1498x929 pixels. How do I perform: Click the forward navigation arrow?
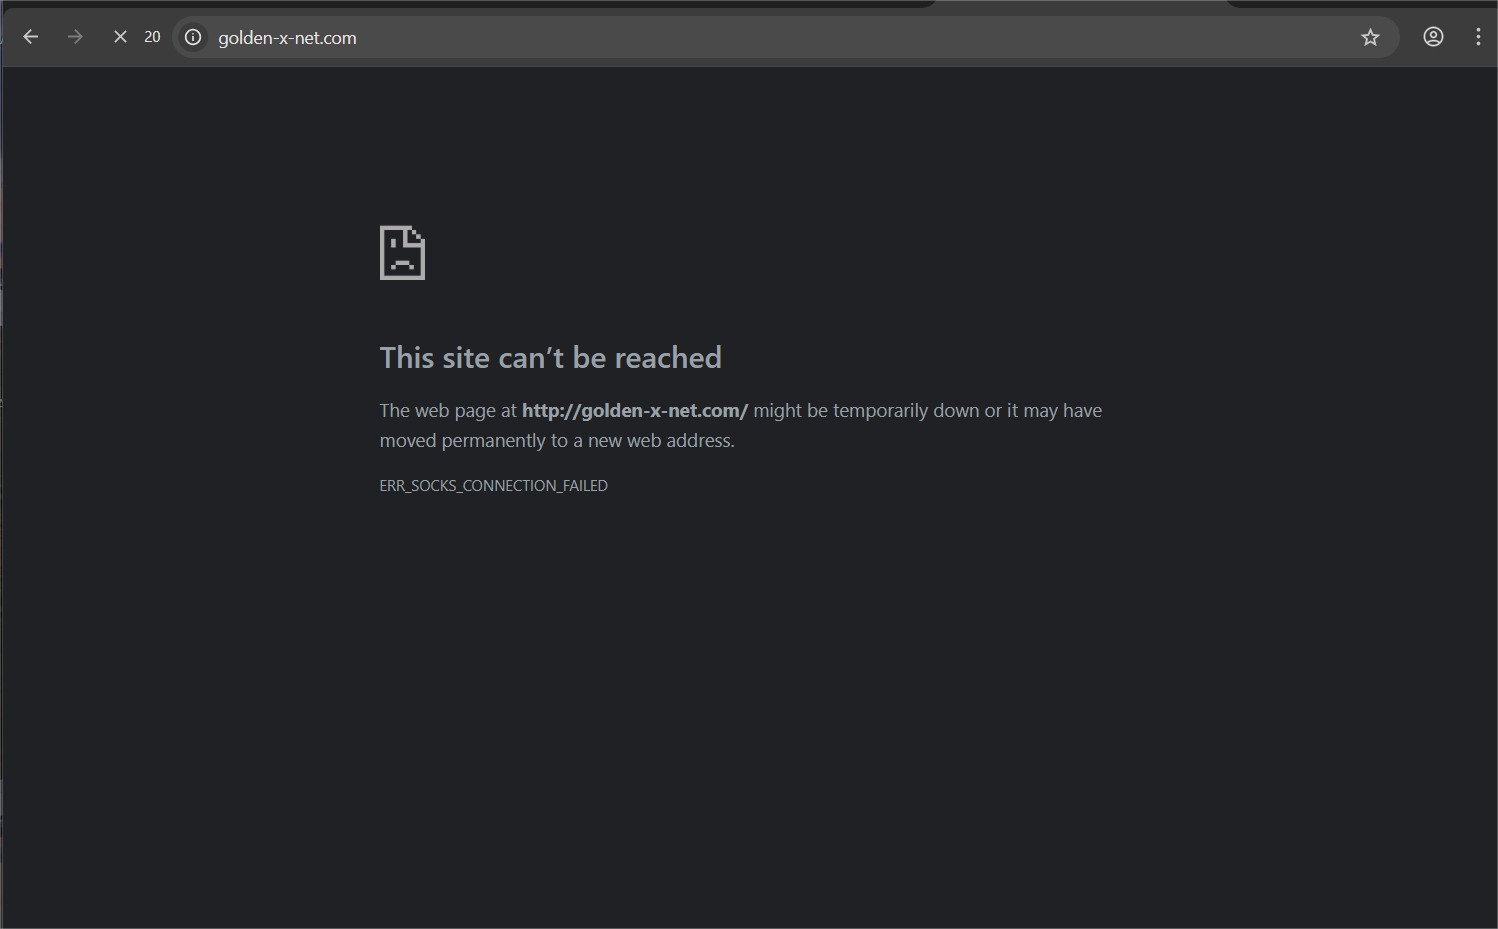coord(75,37)
